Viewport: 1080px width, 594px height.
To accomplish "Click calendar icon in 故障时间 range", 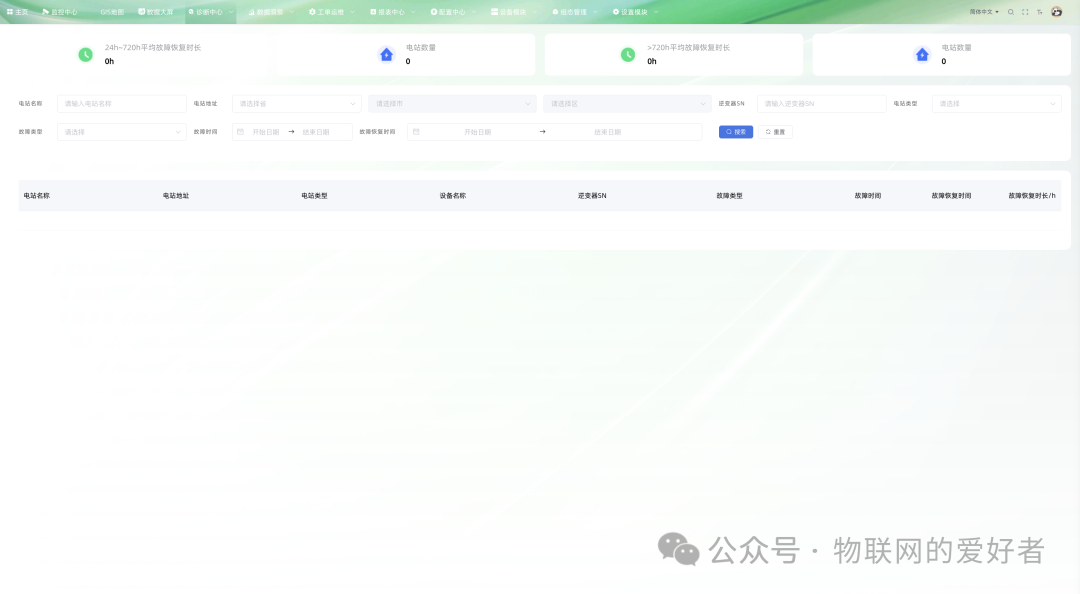I will coord(240,132).
